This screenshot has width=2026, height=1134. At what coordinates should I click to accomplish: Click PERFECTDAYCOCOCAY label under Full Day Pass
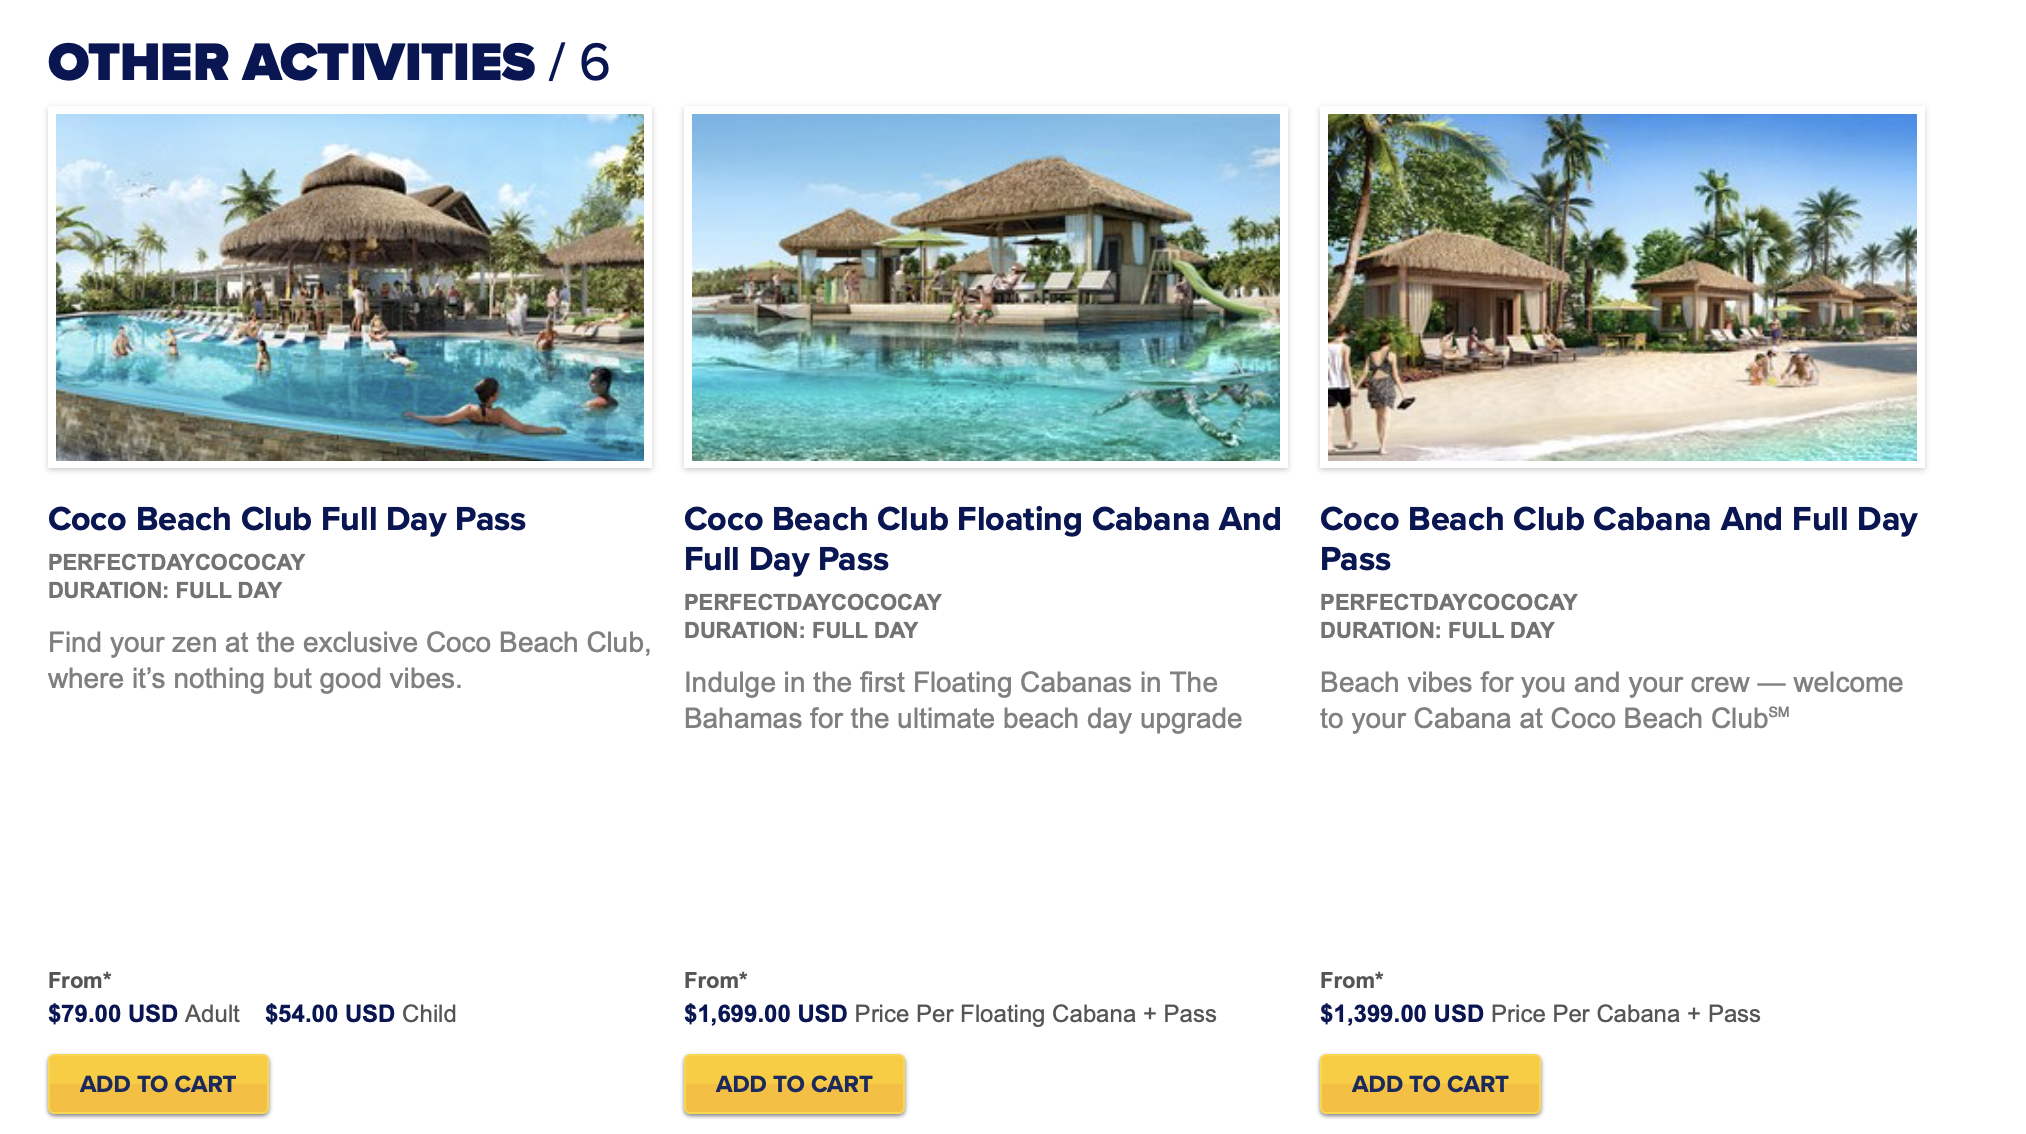click(177, 562)
